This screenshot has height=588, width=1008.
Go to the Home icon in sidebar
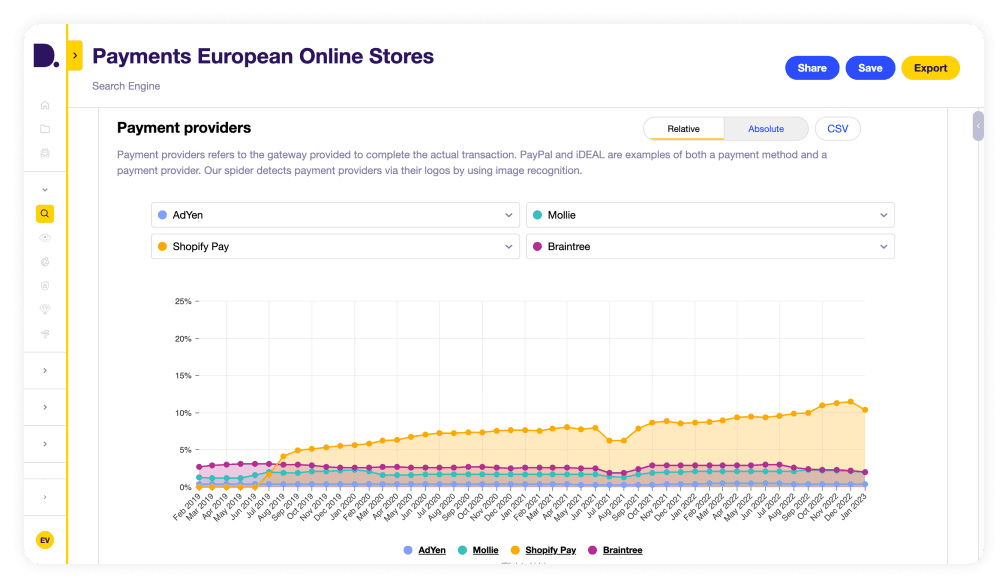coord(45,105)
